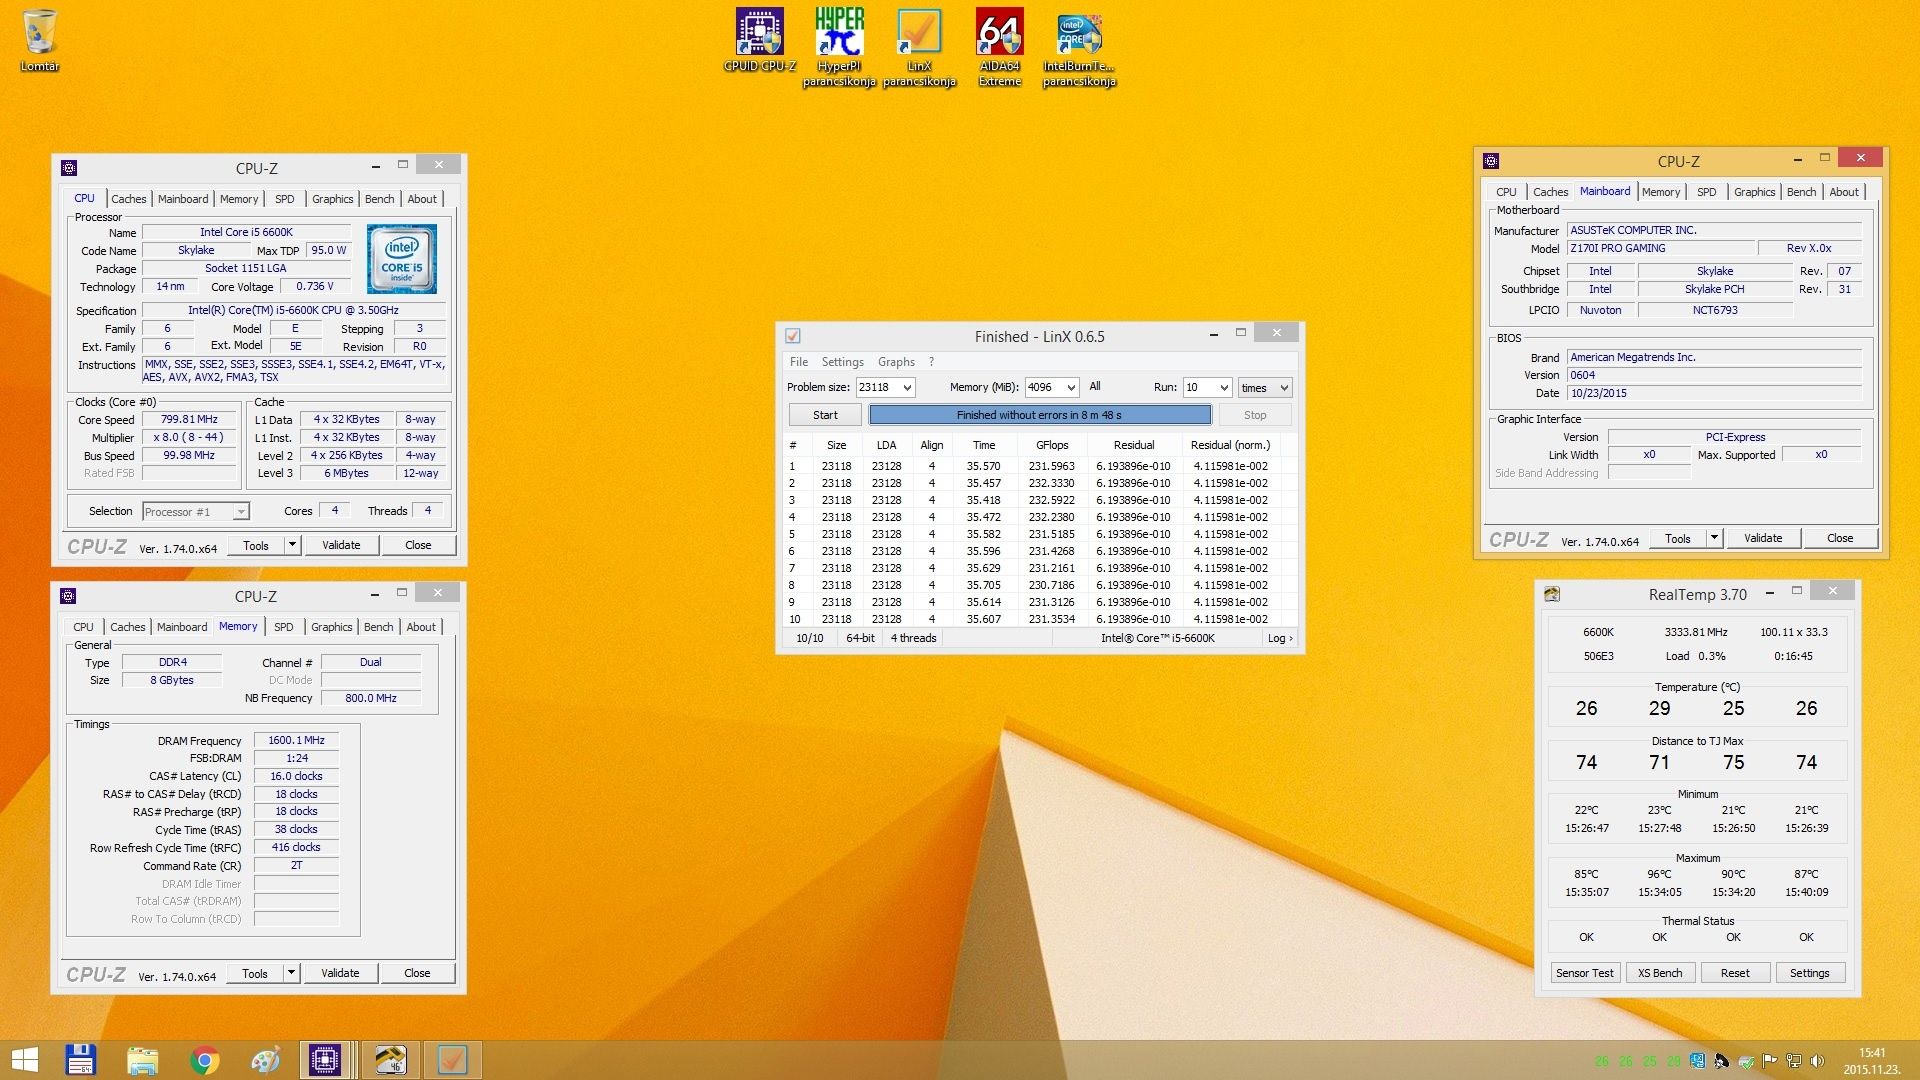Open the AIDA64 Extreme desktop shortcut

pyautogui.click(x=999, y=47)
